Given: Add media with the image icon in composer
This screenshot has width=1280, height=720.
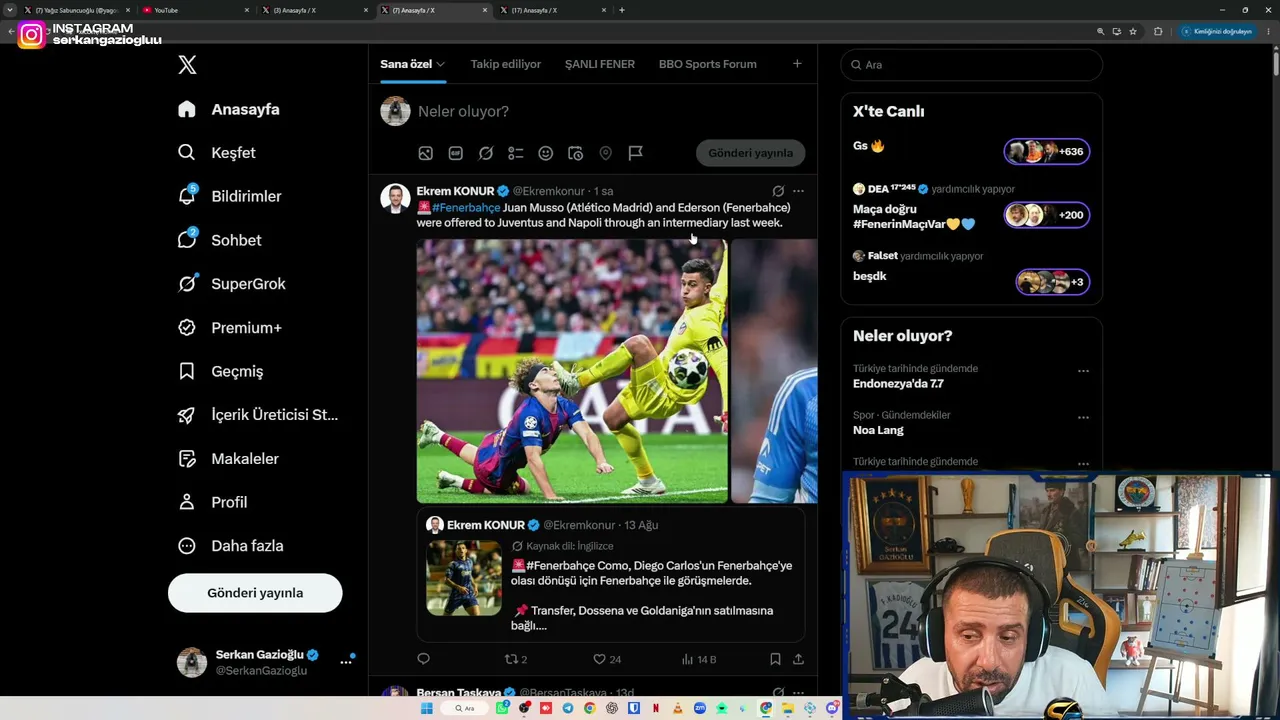Looking at the screenshot, I should click(426, 153).
